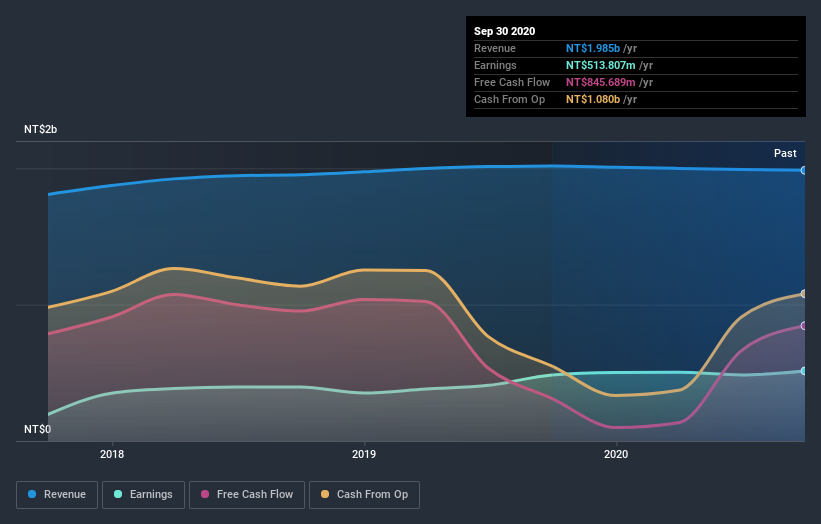
Task: Click the Free Cash Flow label in tooltip
Action: [512, 82]
